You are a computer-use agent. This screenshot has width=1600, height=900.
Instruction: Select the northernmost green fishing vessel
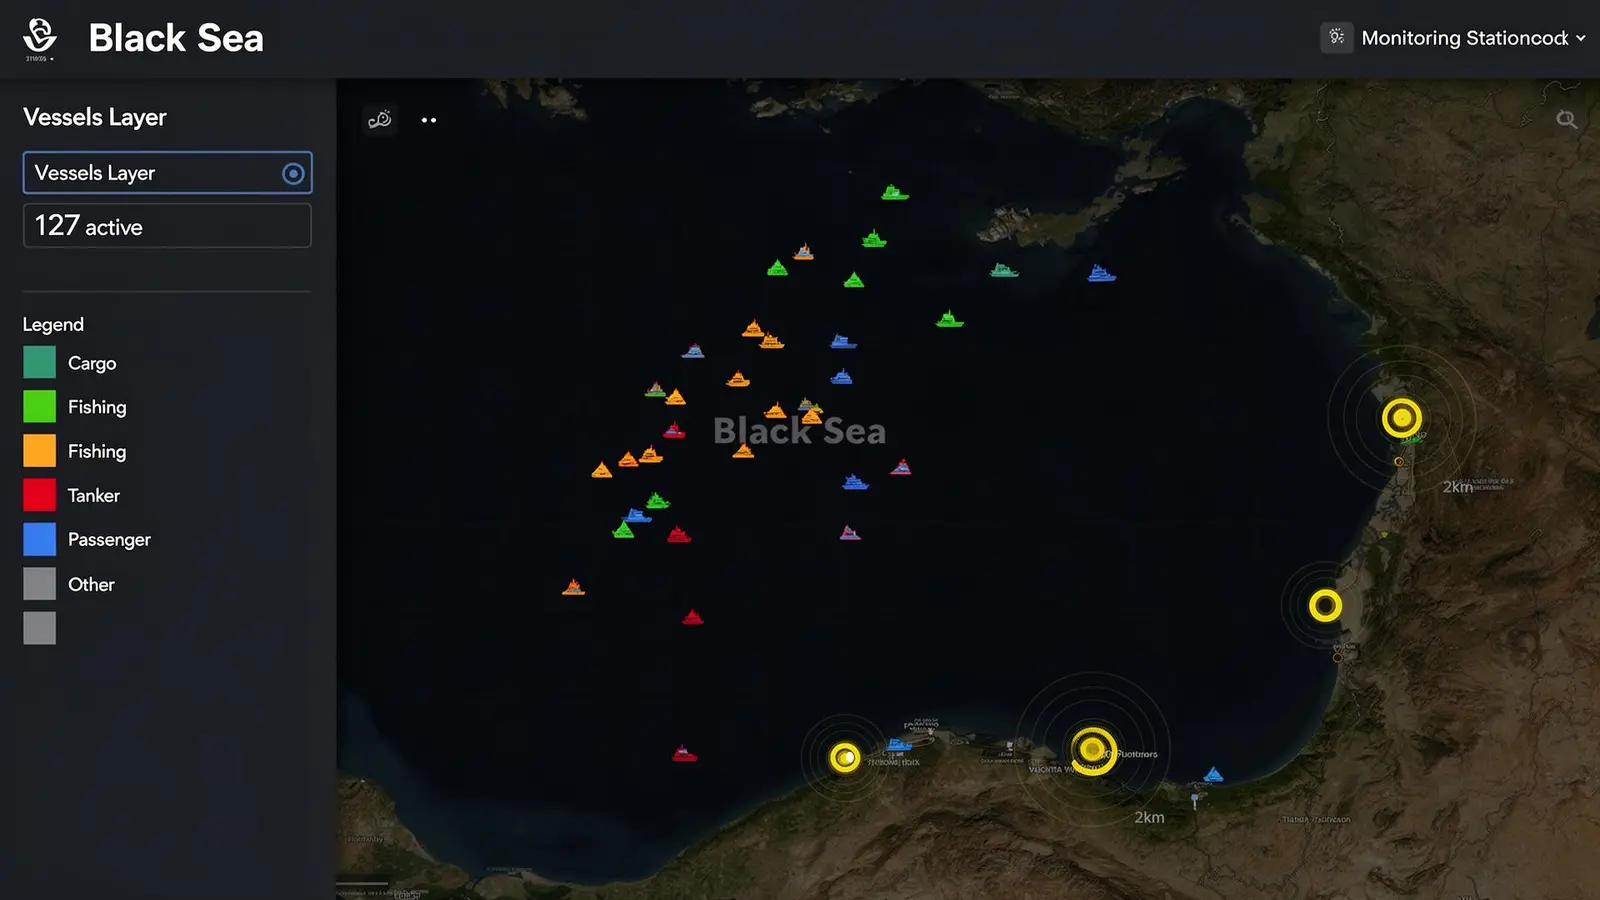[894, 192]
